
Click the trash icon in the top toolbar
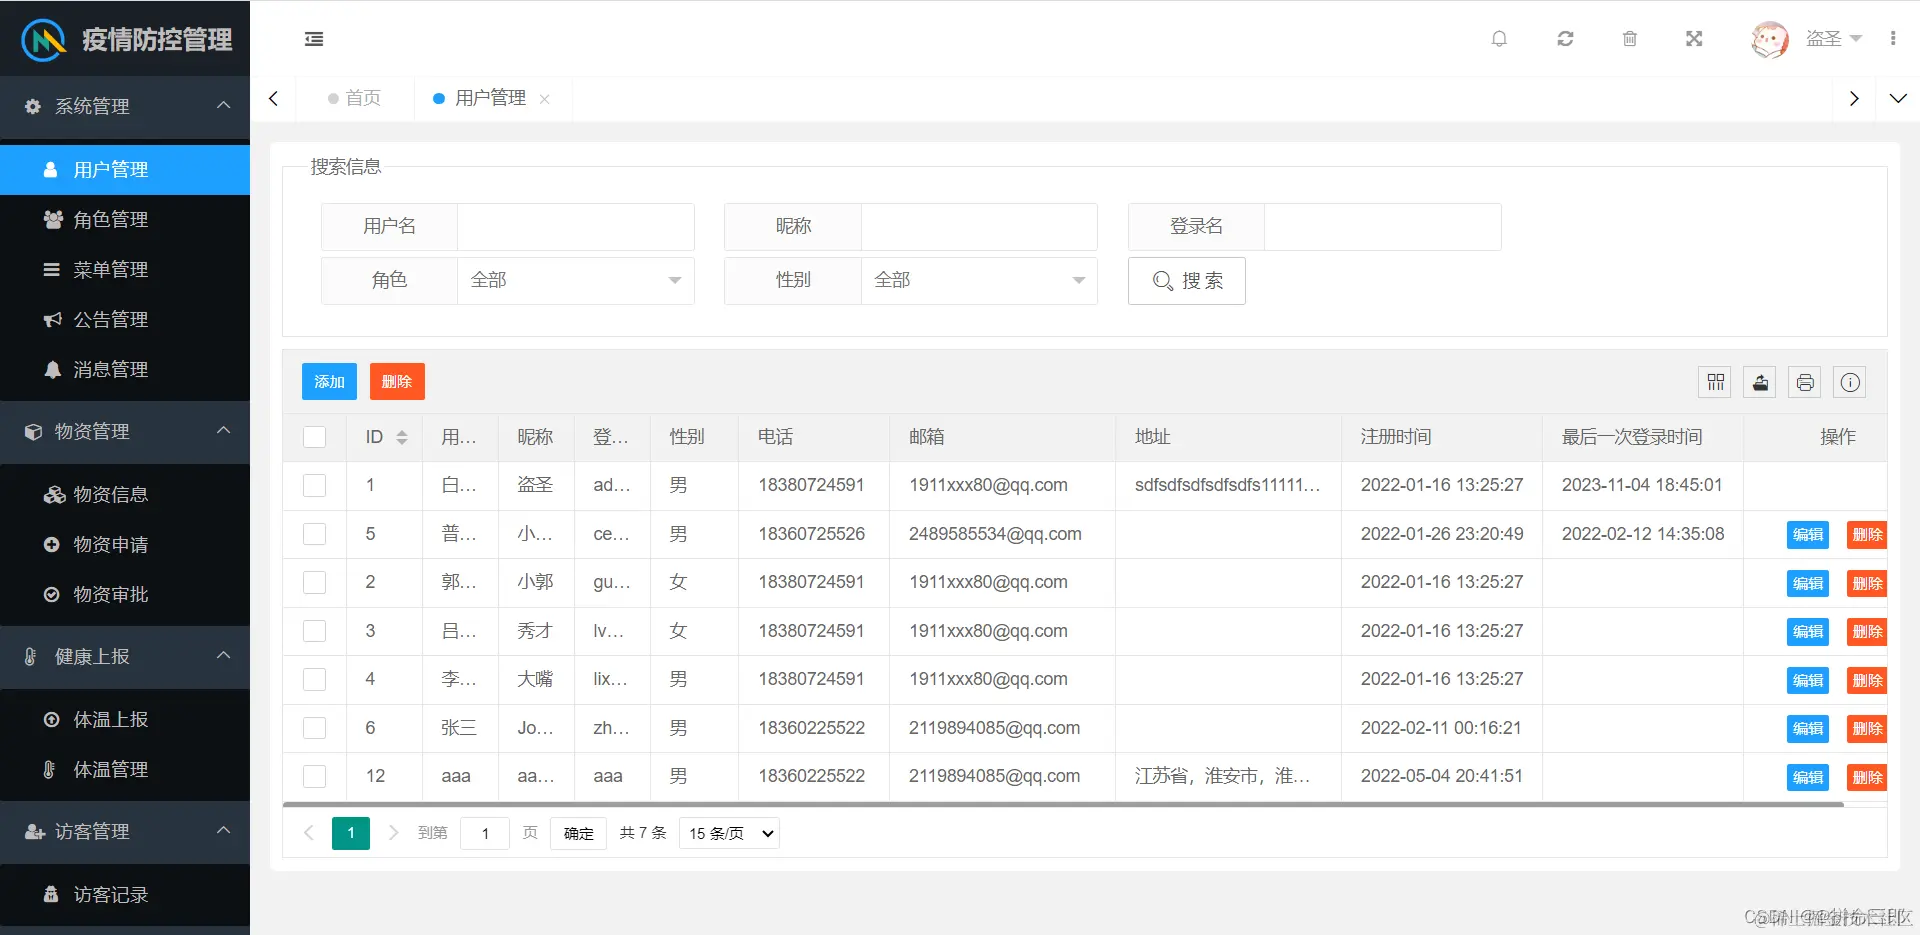pyautogui.click(x=1629, y=39)
